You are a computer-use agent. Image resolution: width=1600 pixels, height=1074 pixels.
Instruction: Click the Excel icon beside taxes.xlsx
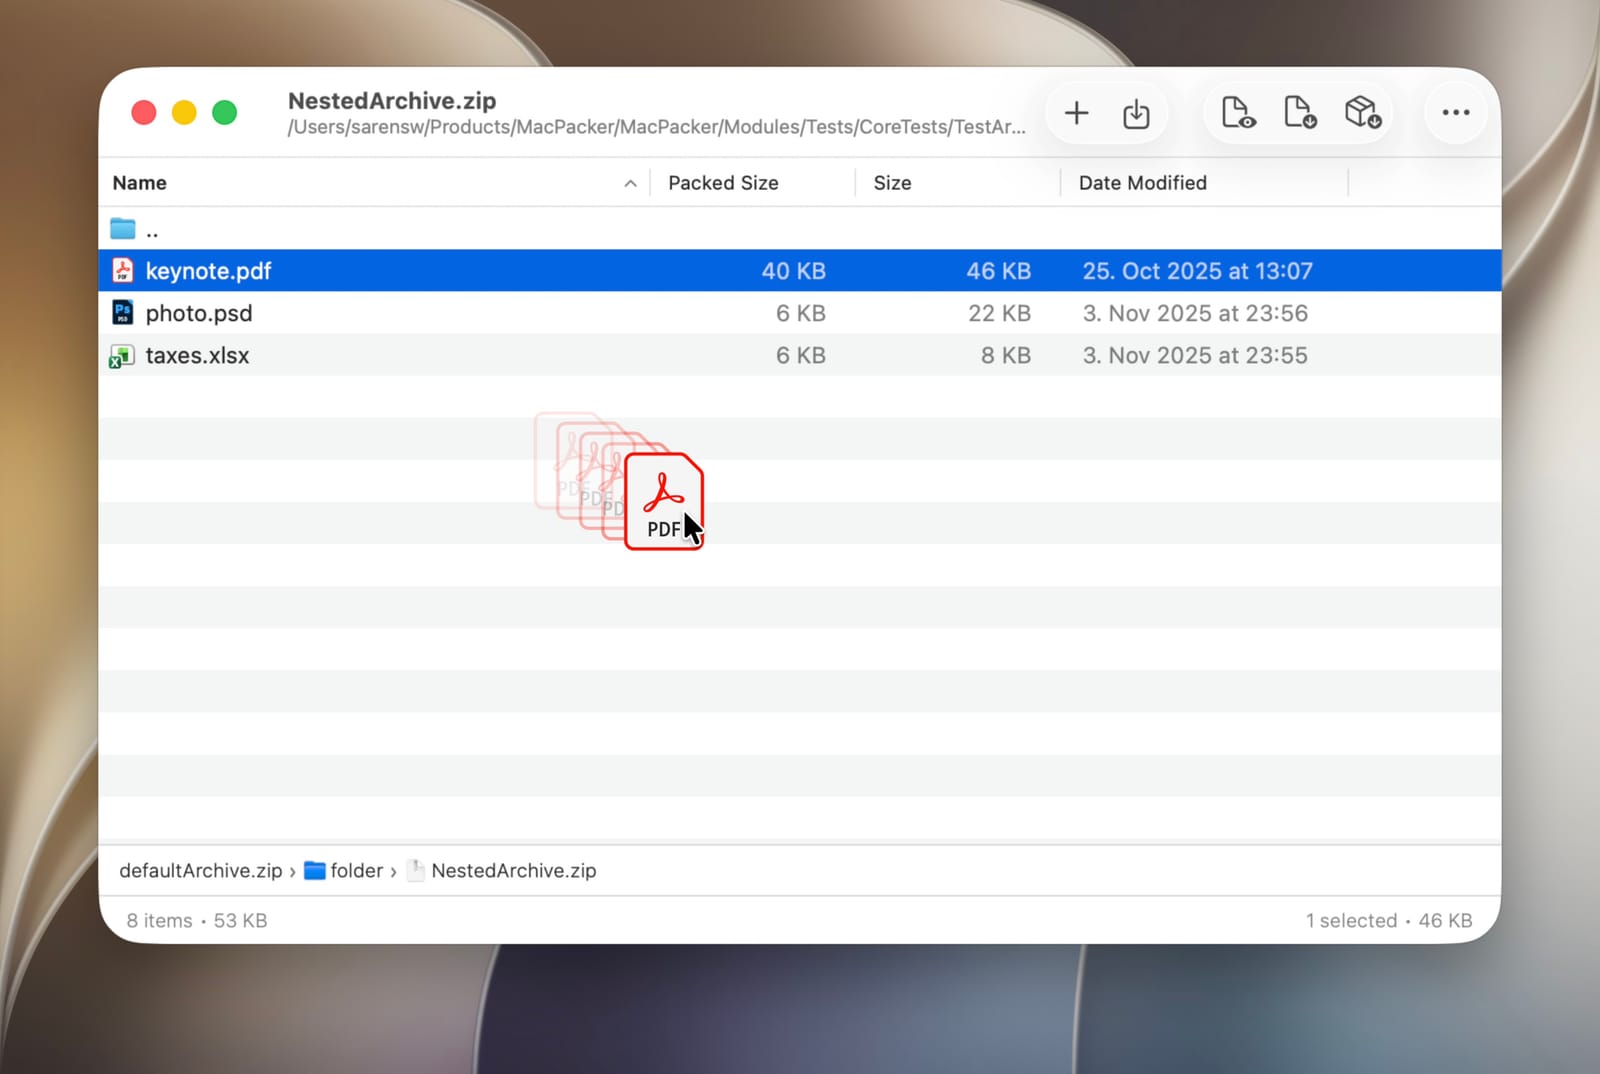coord(122,356)
